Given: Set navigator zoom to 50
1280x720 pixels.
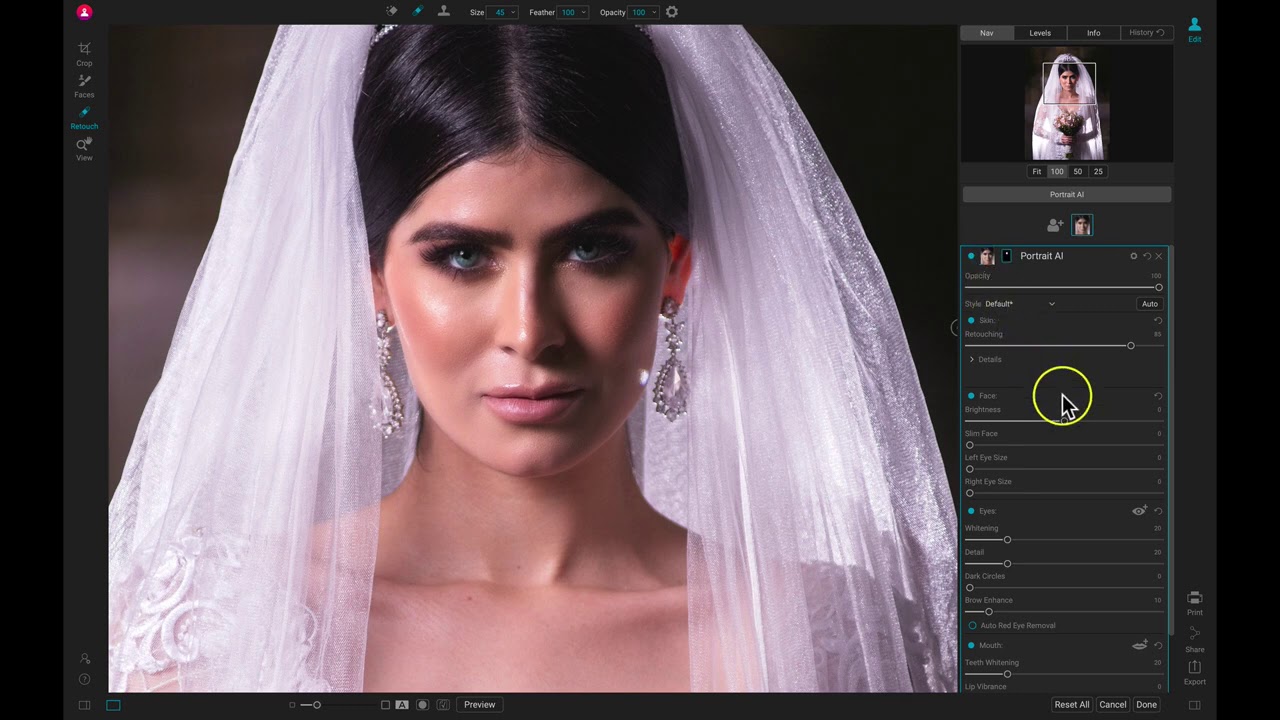Looking at the screenshot, I should (x=1078, y=171).
